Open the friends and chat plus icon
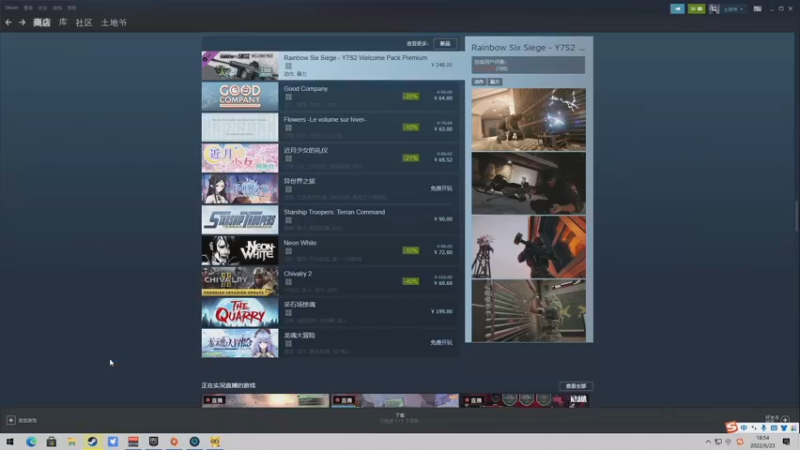The image size is (800, 450). pyautogui.click(x=785, y=419)
